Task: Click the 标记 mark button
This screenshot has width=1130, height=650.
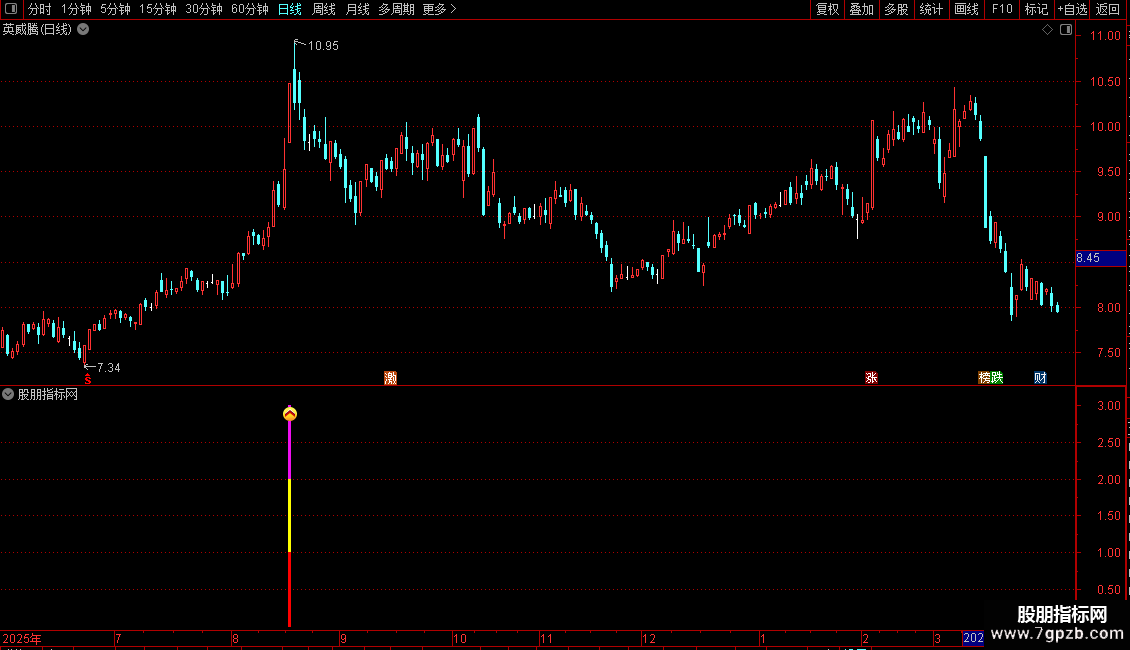Action: [x=1036, y=9]
